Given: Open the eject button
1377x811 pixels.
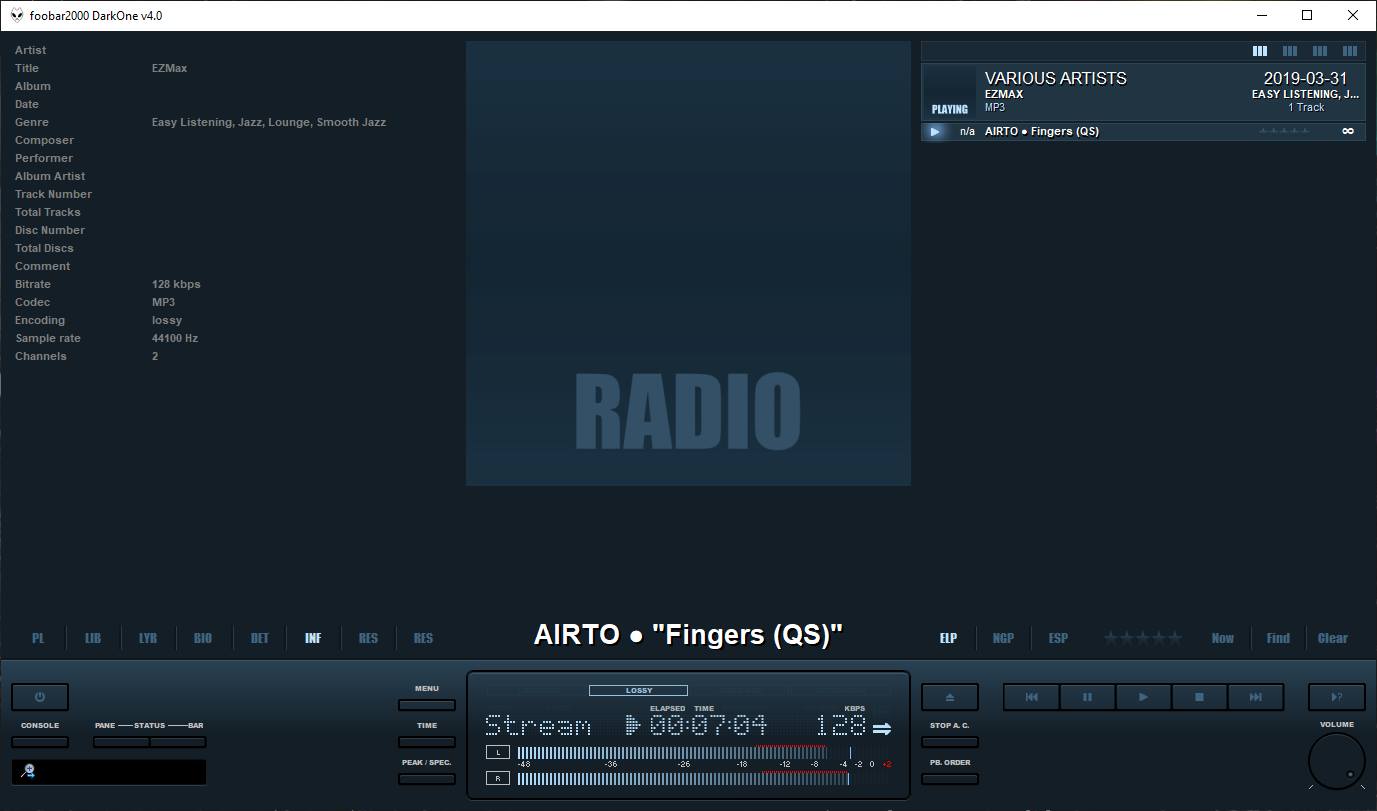Looking at the screenshot, I should pos(949,697).
